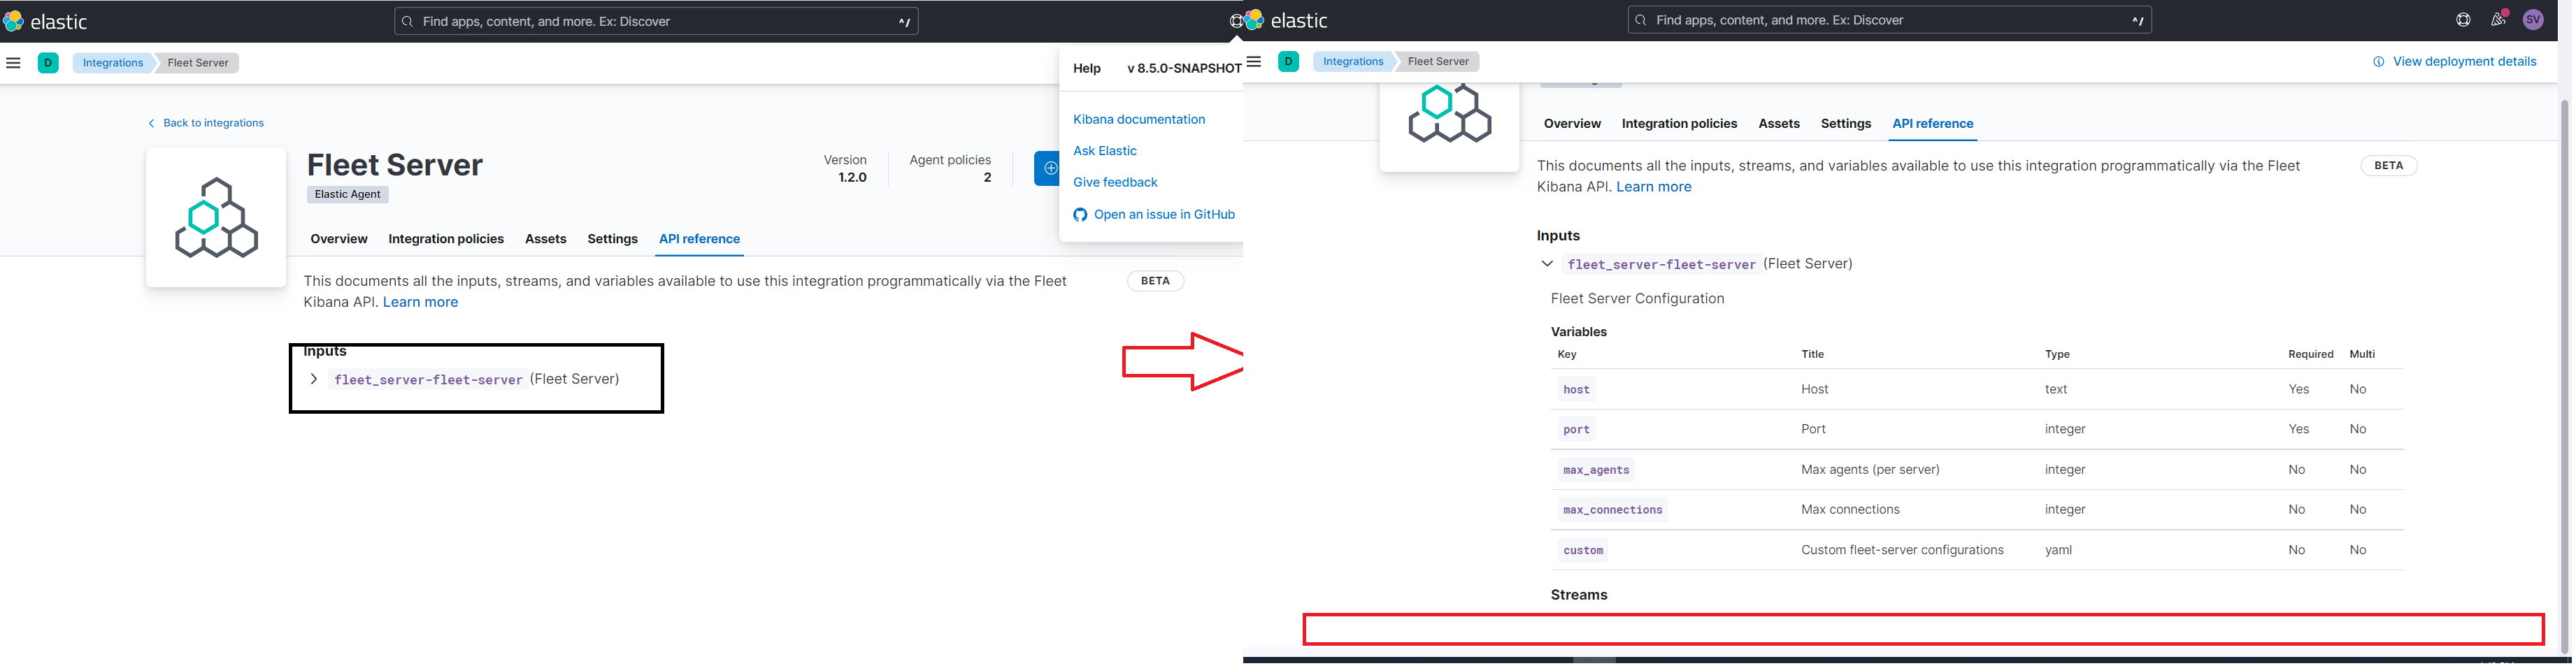Open Kibana documentation from the Help menu

pos(1139,119)
